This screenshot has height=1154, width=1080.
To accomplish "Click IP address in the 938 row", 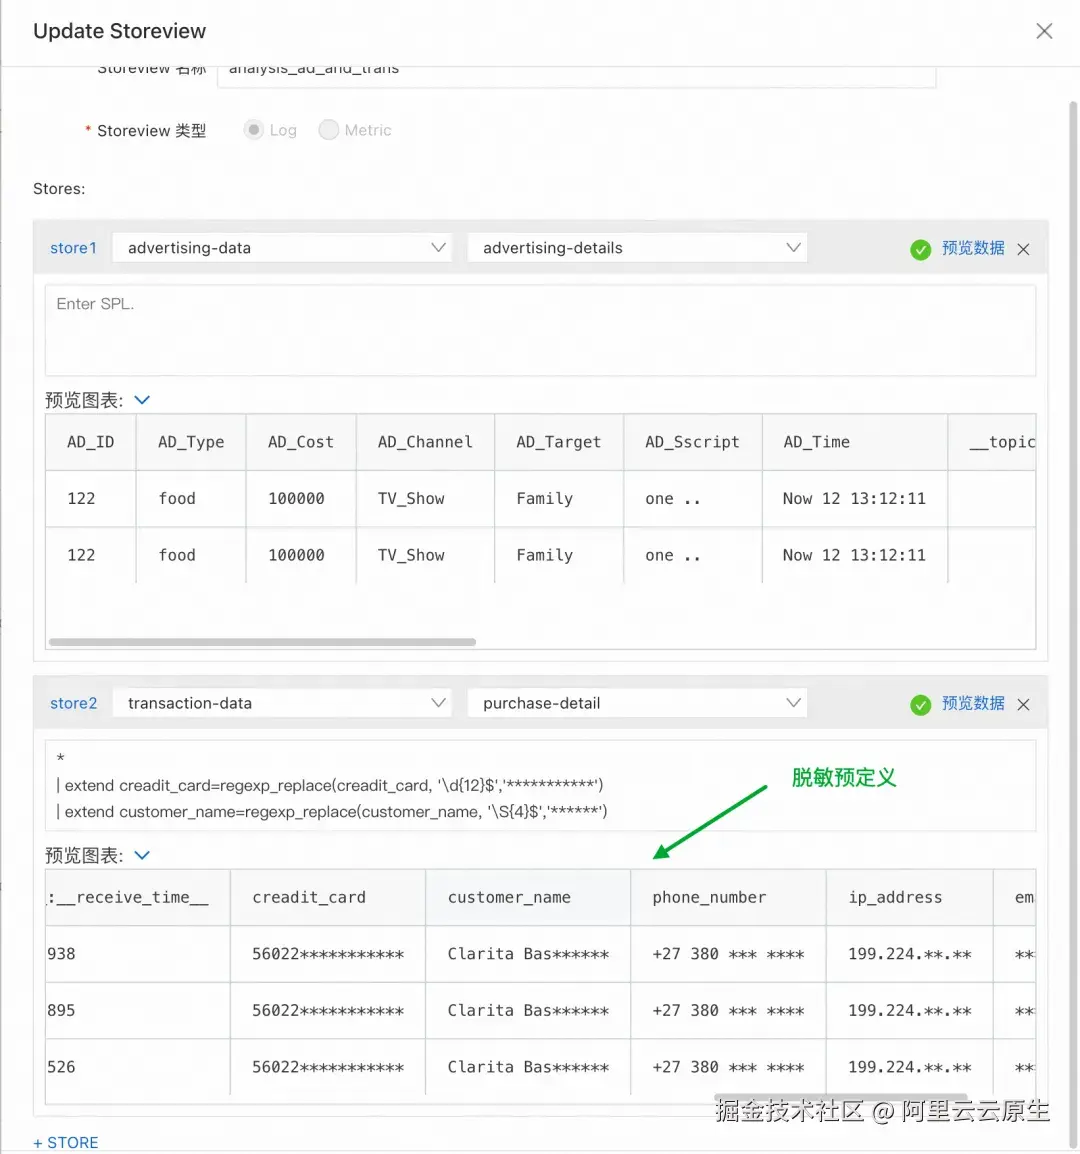I will tap(909, 954).
